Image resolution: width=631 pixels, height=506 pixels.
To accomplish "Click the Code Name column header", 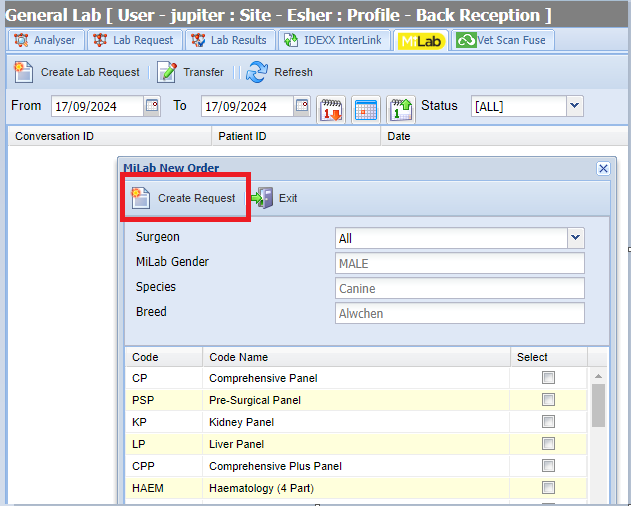I will pyautogui.click(x=357, y=357).
